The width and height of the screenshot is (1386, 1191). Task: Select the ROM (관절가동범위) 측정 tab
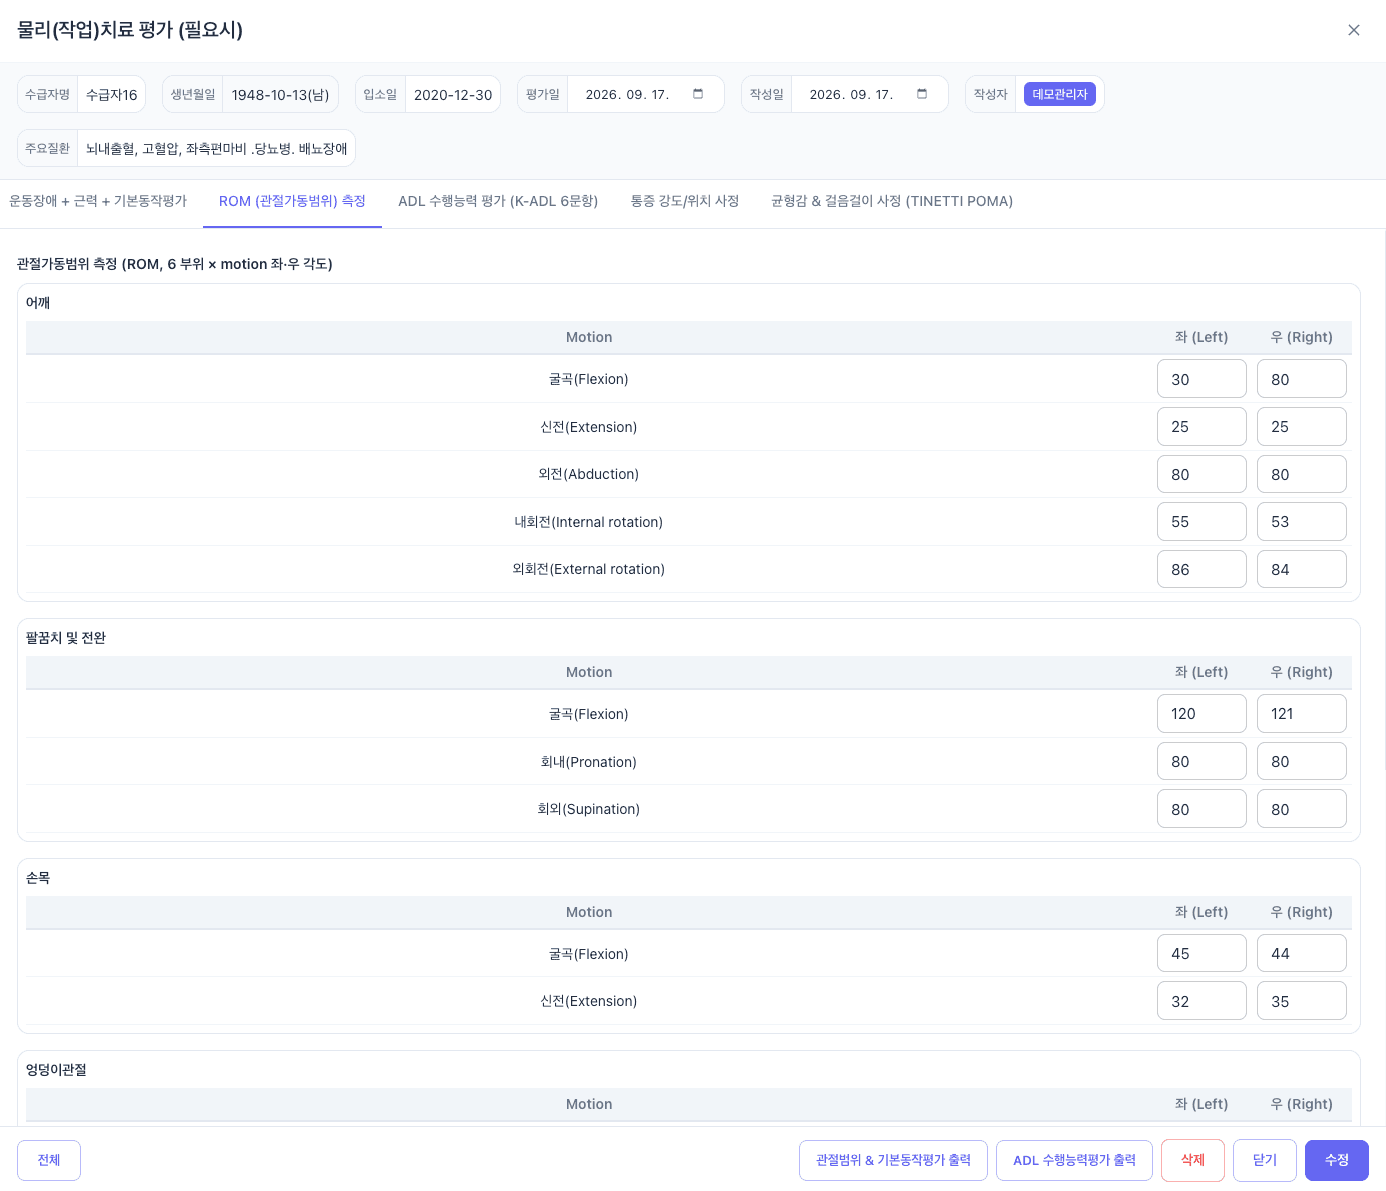tap(292, 201)
